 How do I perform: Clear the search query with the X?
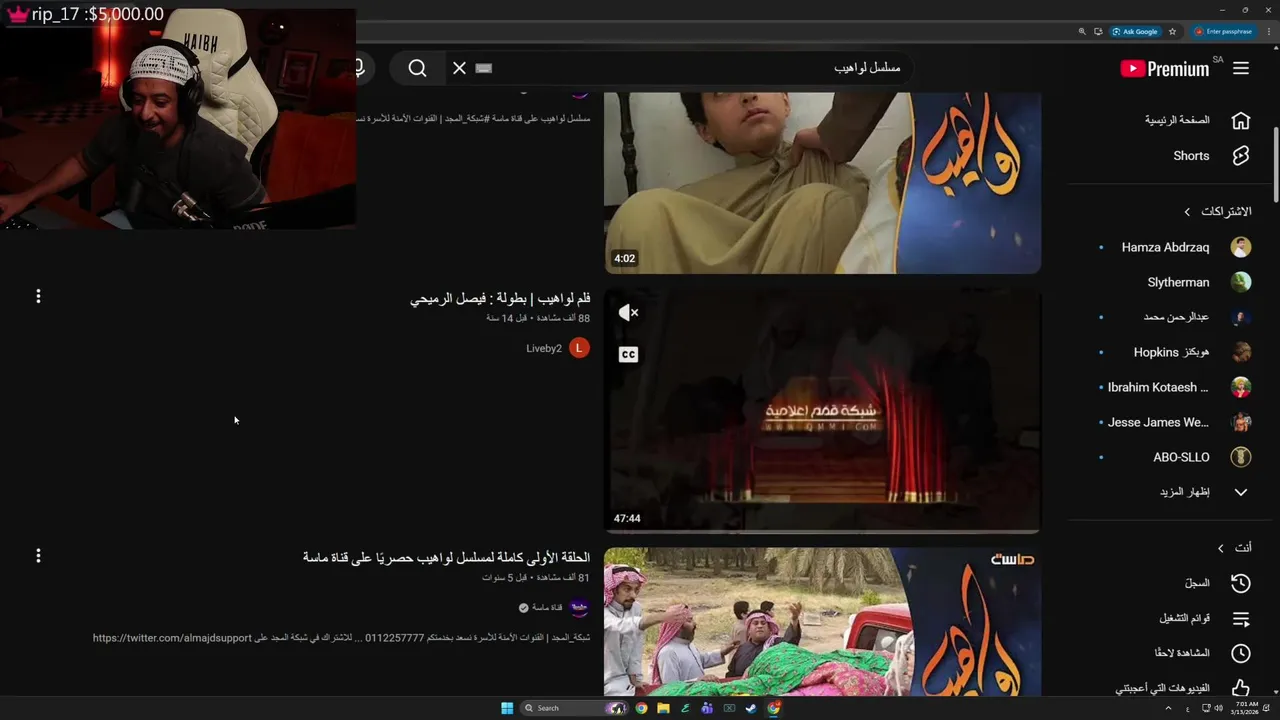pyautogui.click(x=459, y=68)
